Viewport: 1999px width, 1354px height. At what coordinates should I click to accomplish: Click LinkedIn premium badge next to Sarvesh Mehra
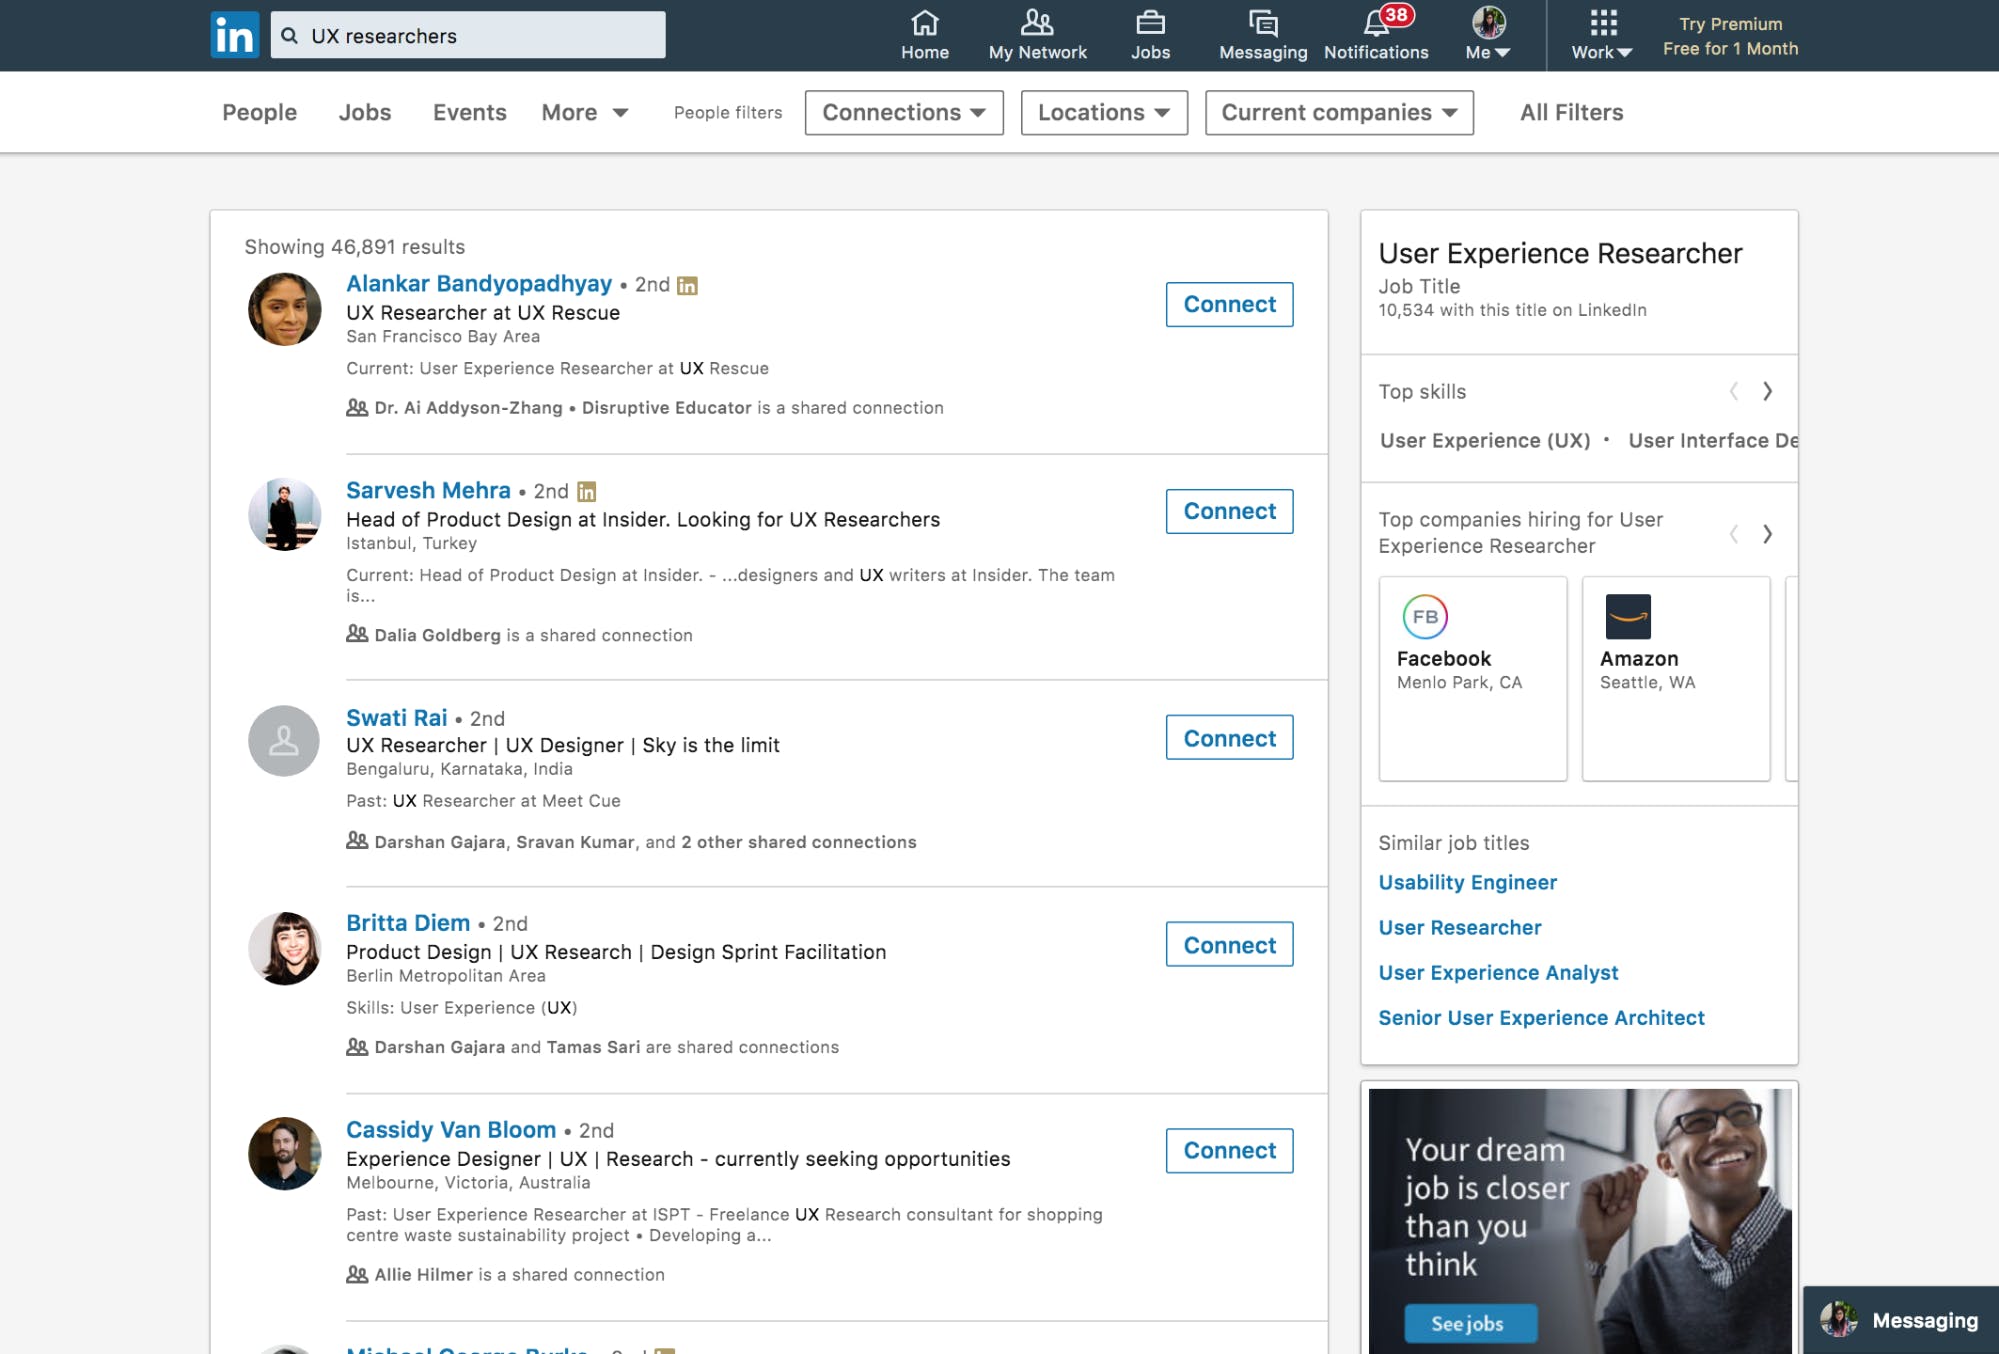pos(587,492)
